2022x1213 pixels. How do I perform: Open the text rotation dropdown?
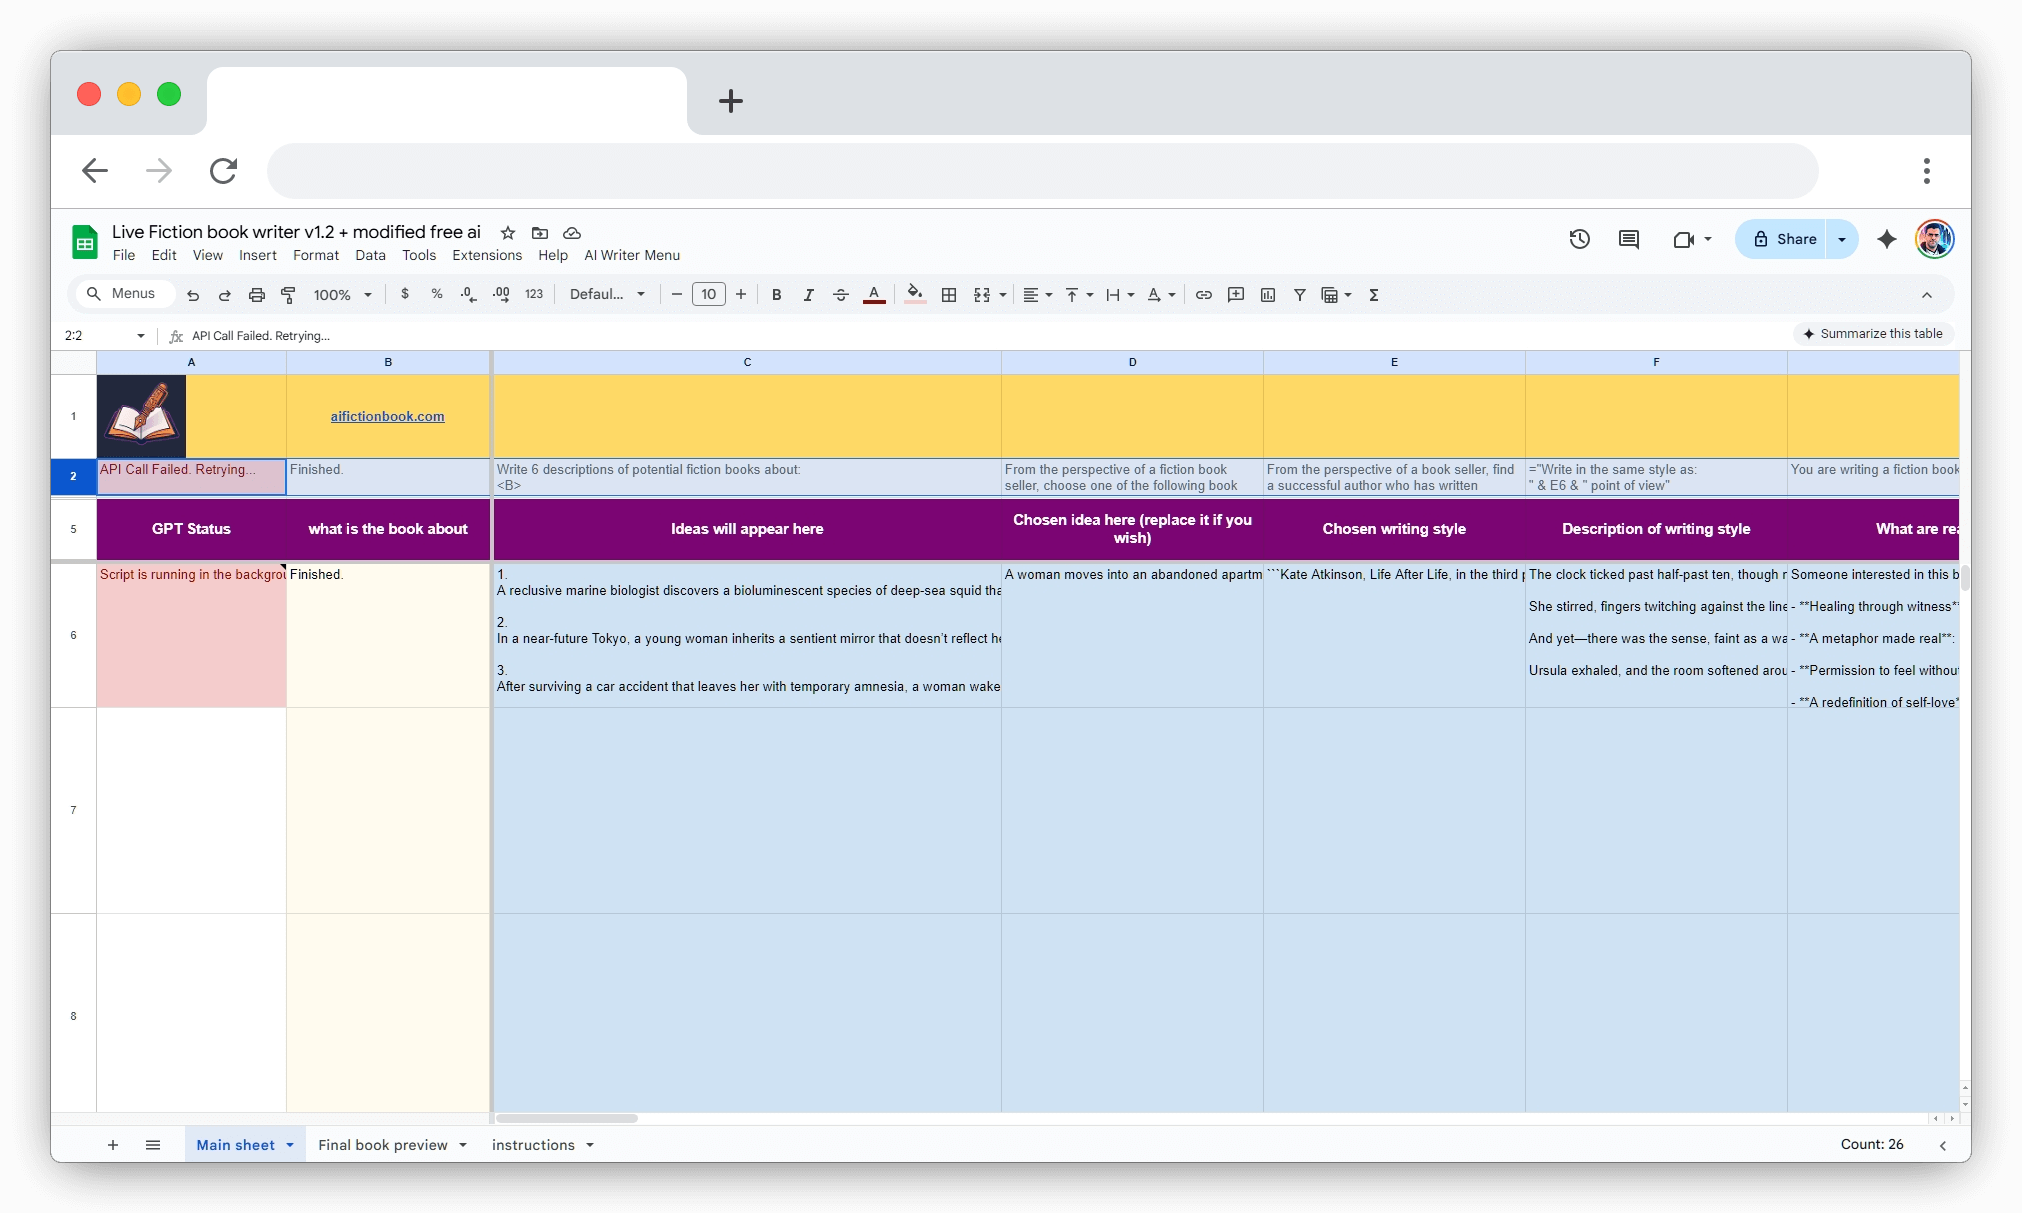pyautogui.click(x=1161, y=295)
